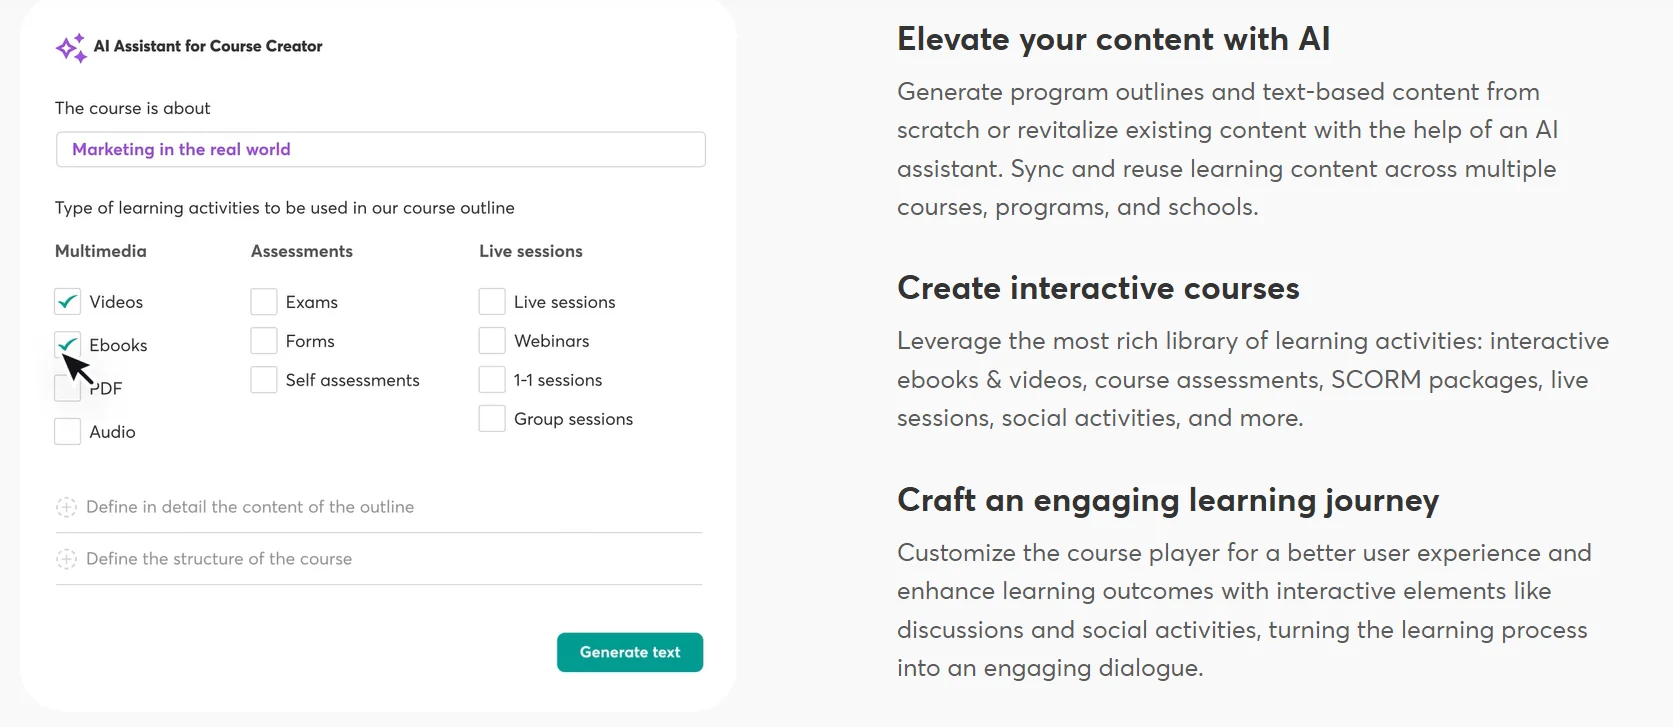Viewport: 1673px width, 727px height.
Task: Tick the Webinars checkbox
Action: tap(492, 341)
